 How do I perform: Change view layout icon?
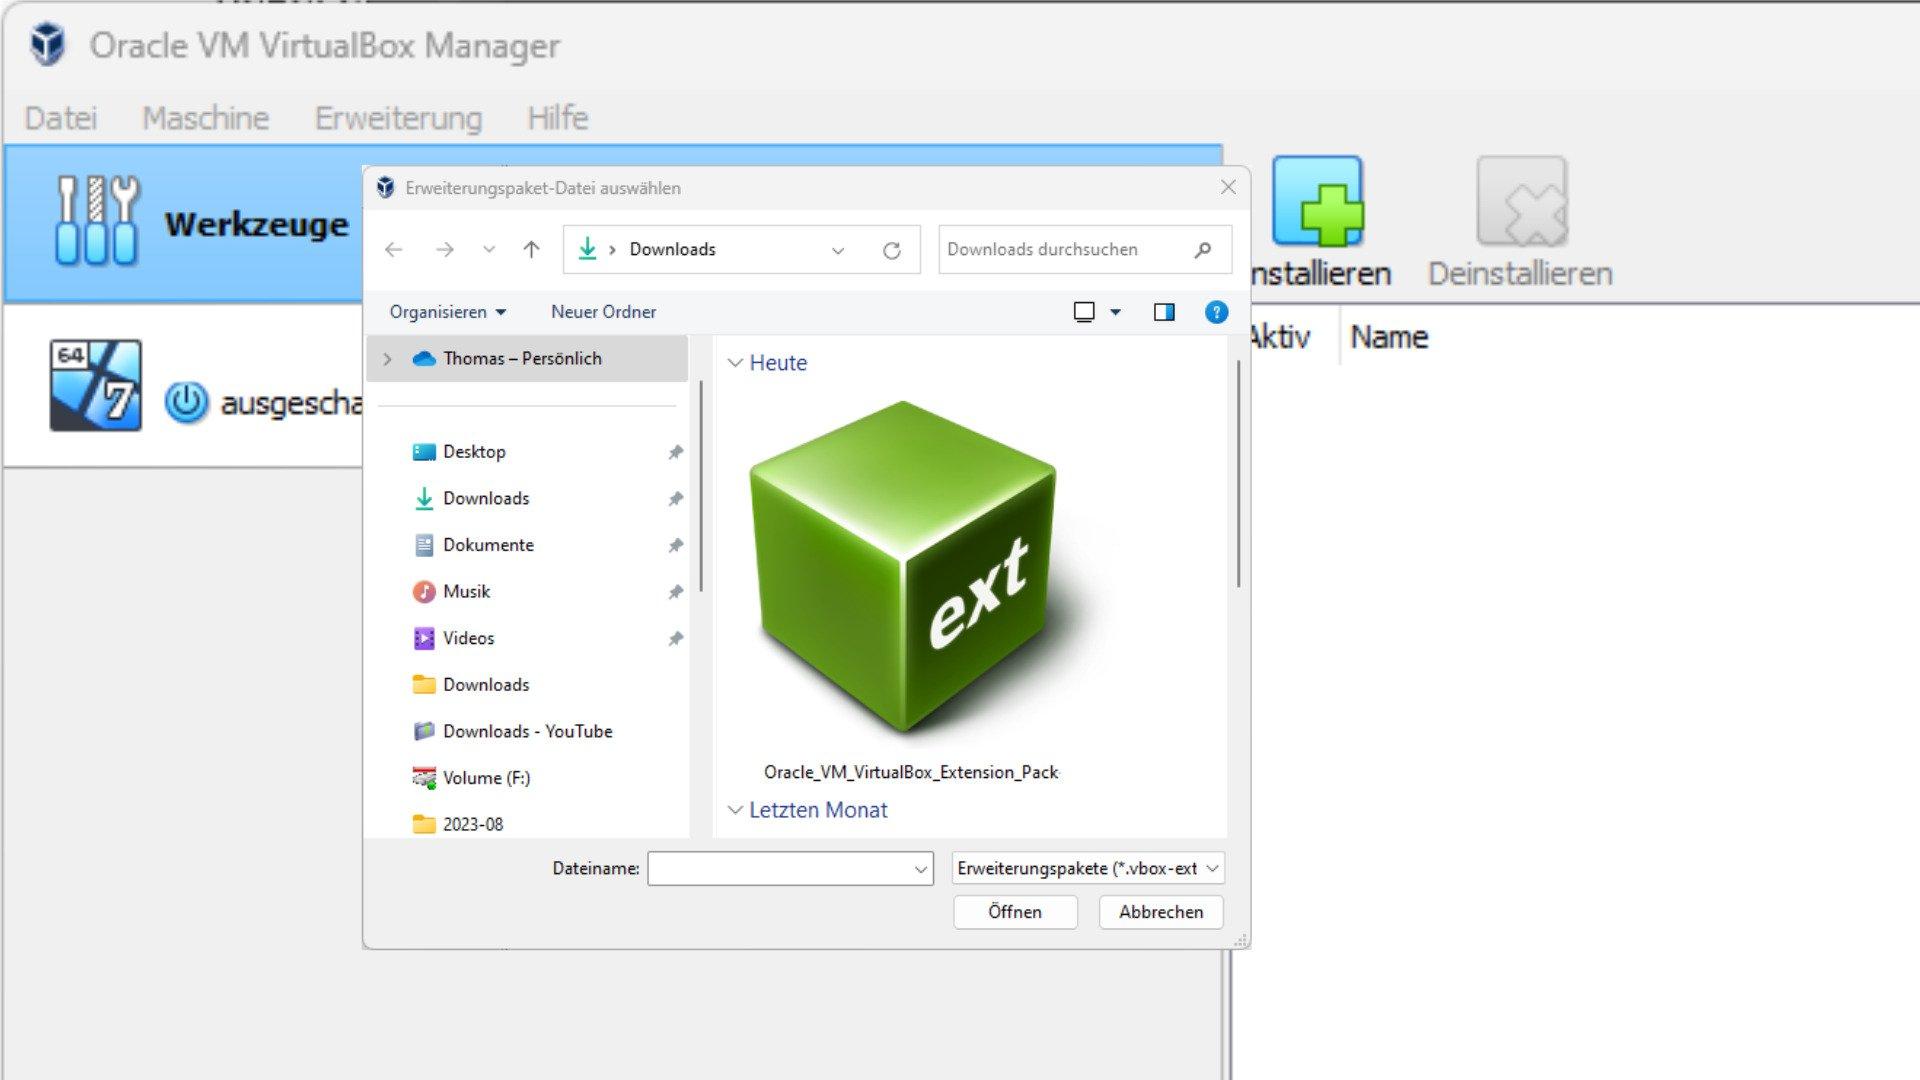coord(1084,312)
